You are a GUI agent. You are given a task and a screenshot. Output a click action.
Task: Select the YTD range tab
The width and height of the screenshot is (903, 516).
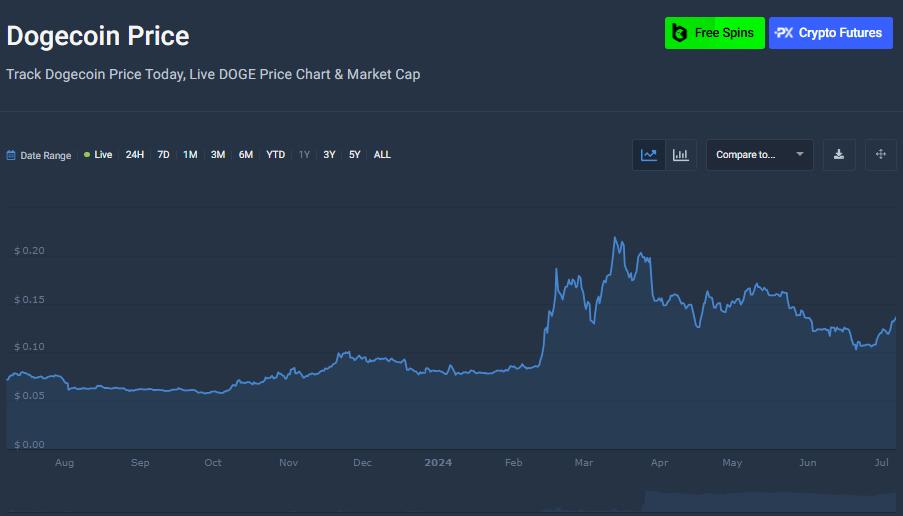[276, 155]
